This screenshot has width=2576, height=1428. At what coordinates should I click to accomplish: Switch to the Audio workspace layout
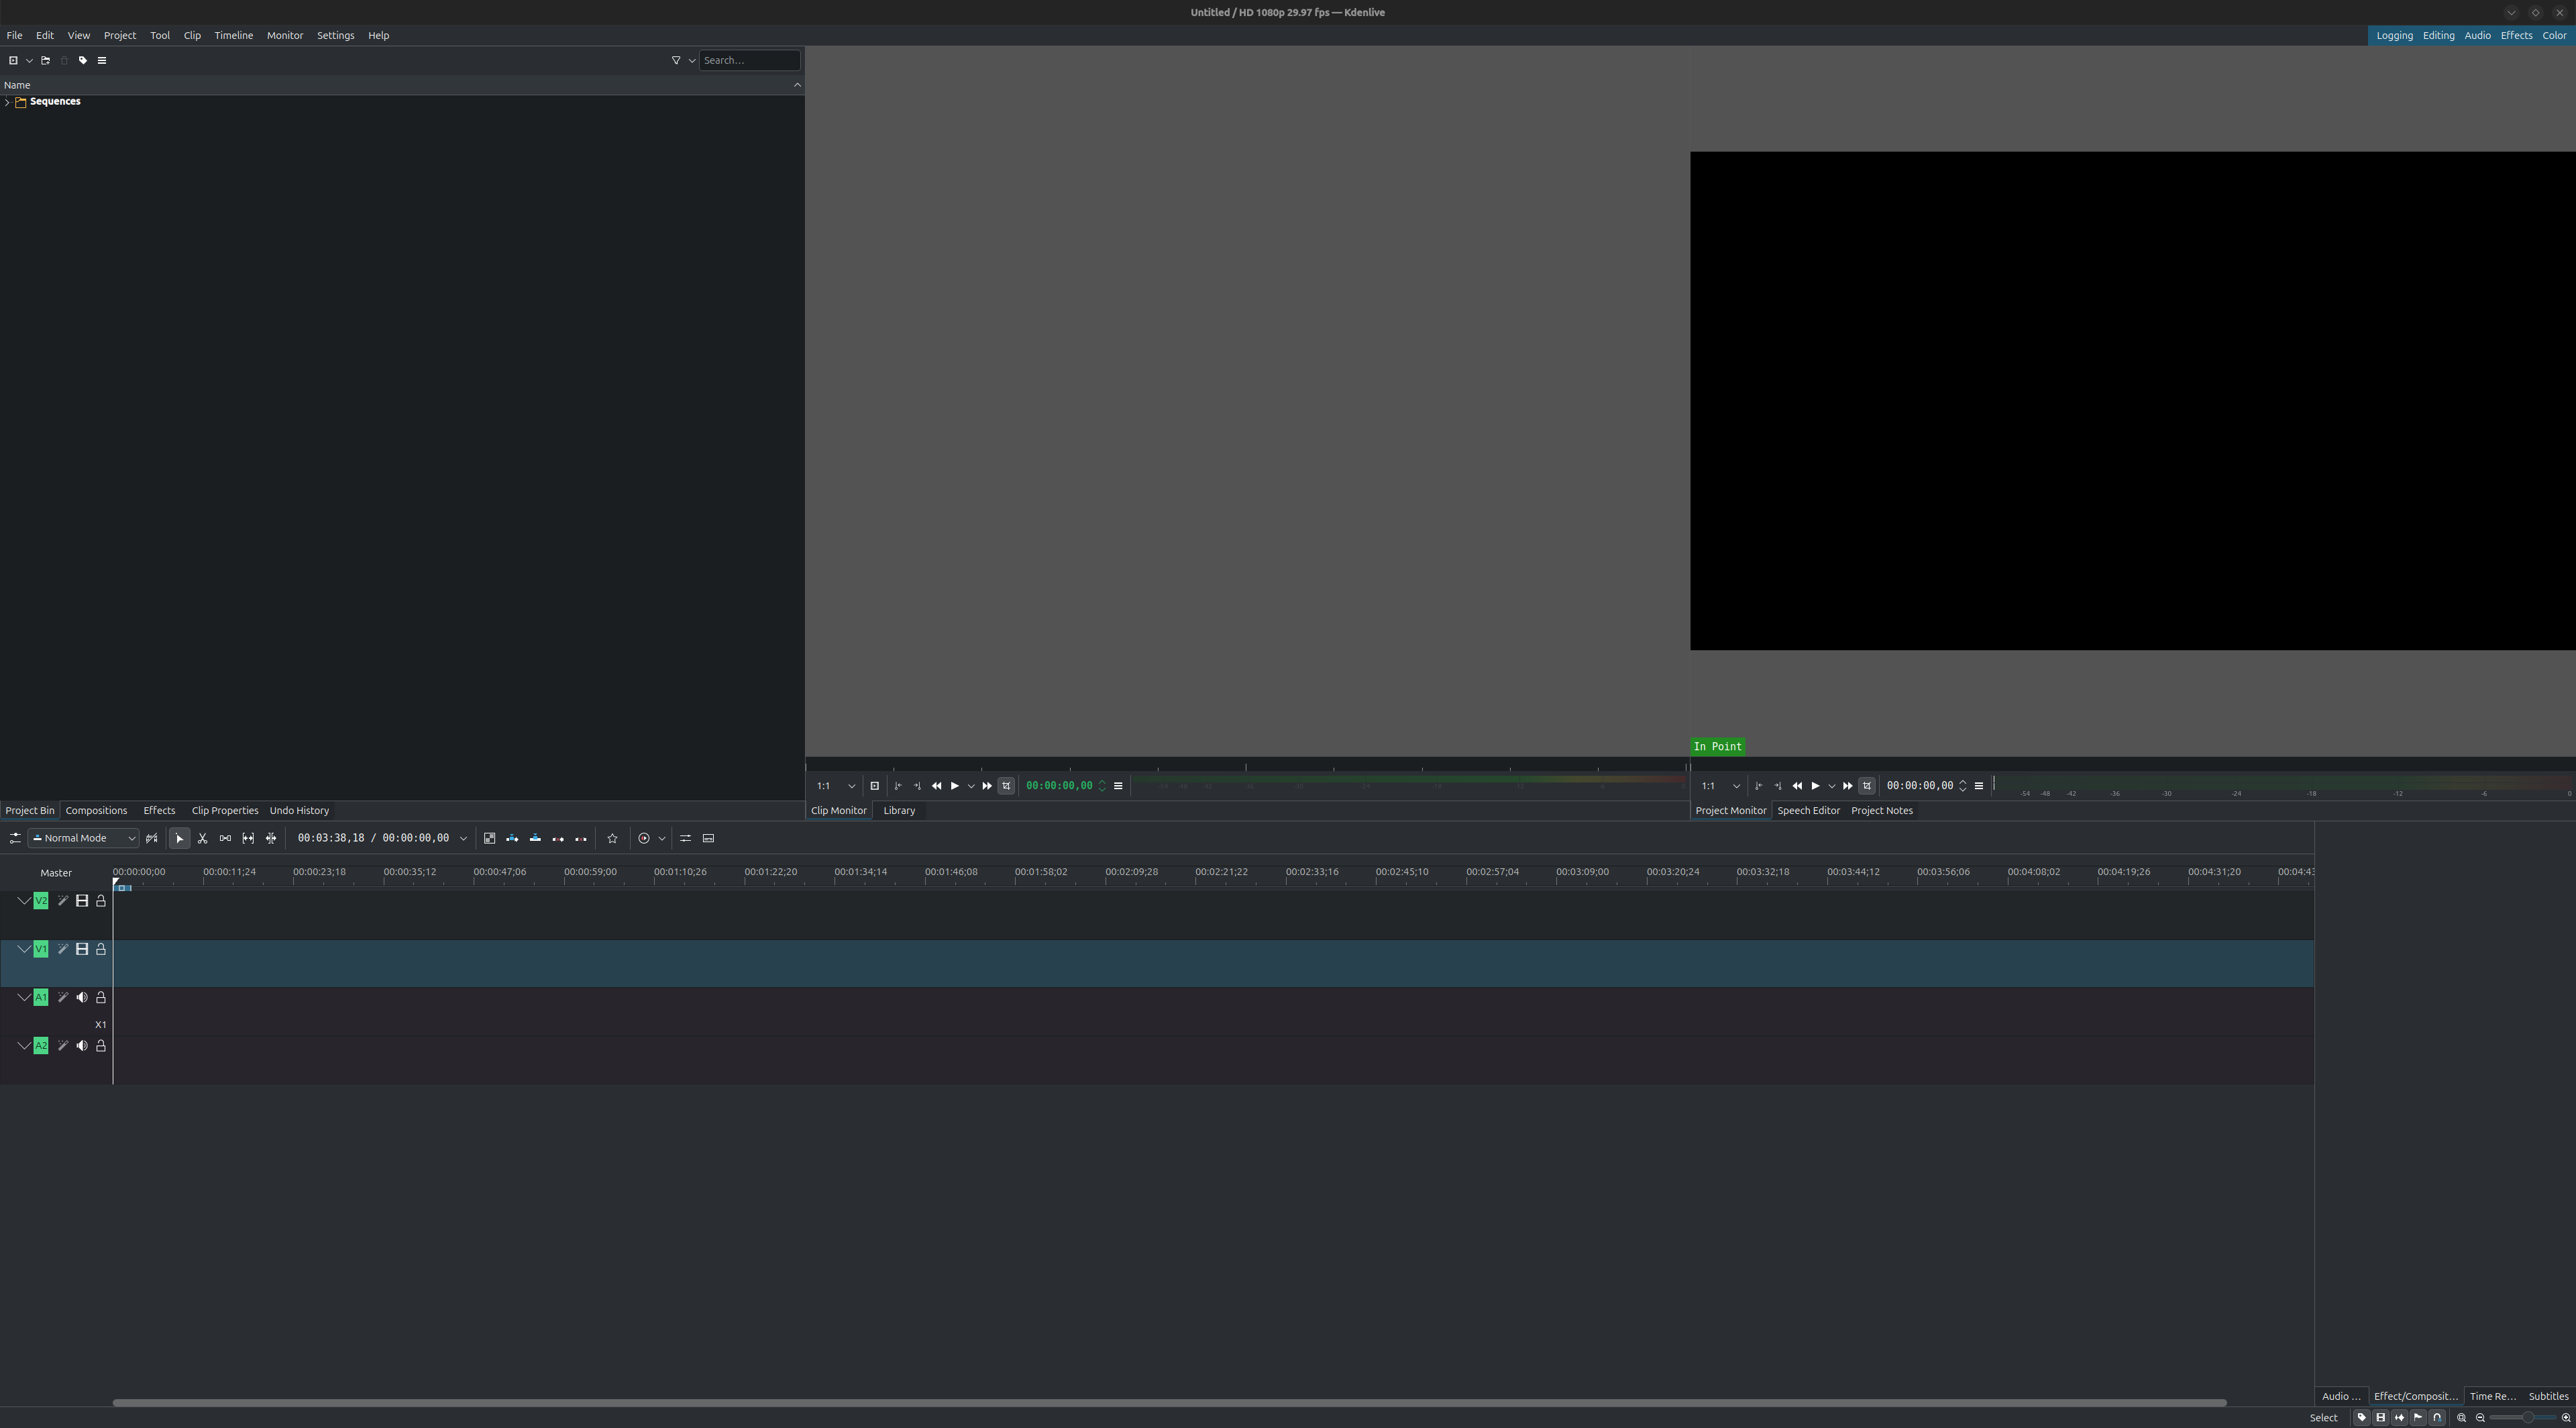pos(2478,35)
